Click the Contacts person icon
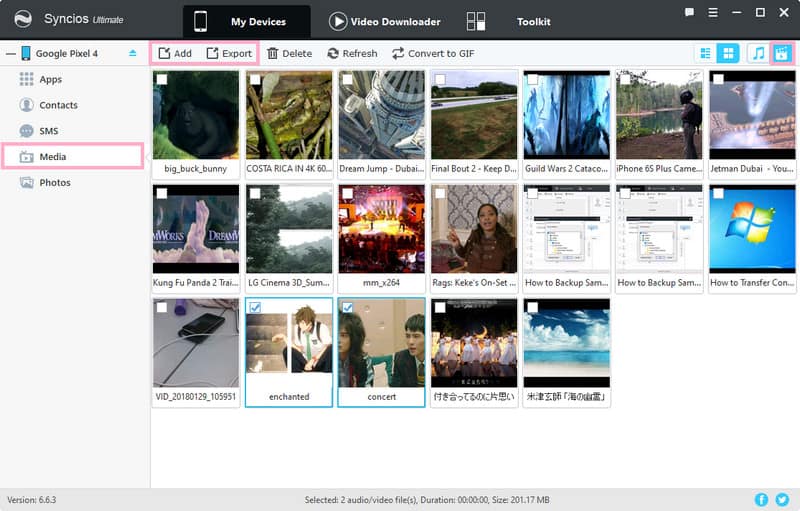800x511 pixels. [x=27, y=105]
